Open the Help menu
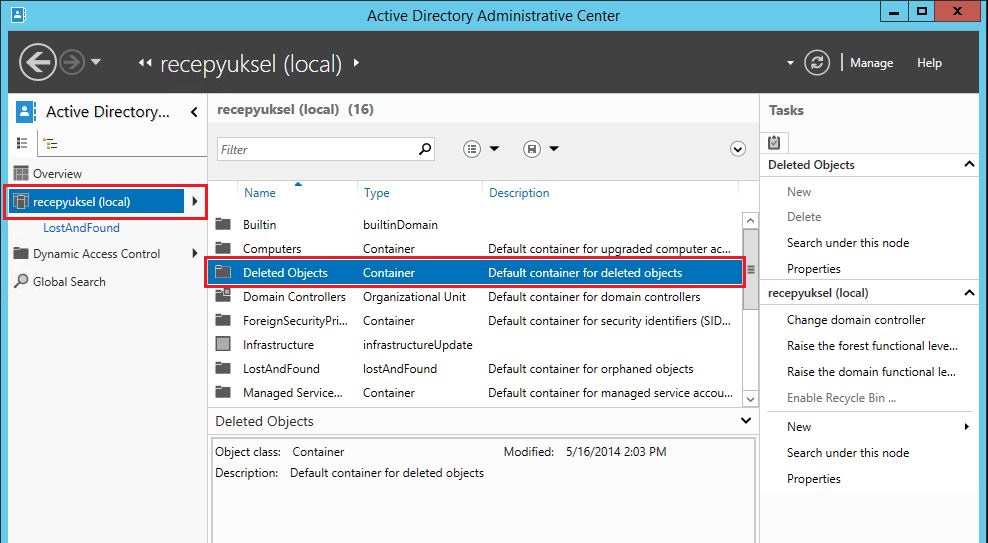The width and height of the screenshot is (988, 543). tap(929, 63)
